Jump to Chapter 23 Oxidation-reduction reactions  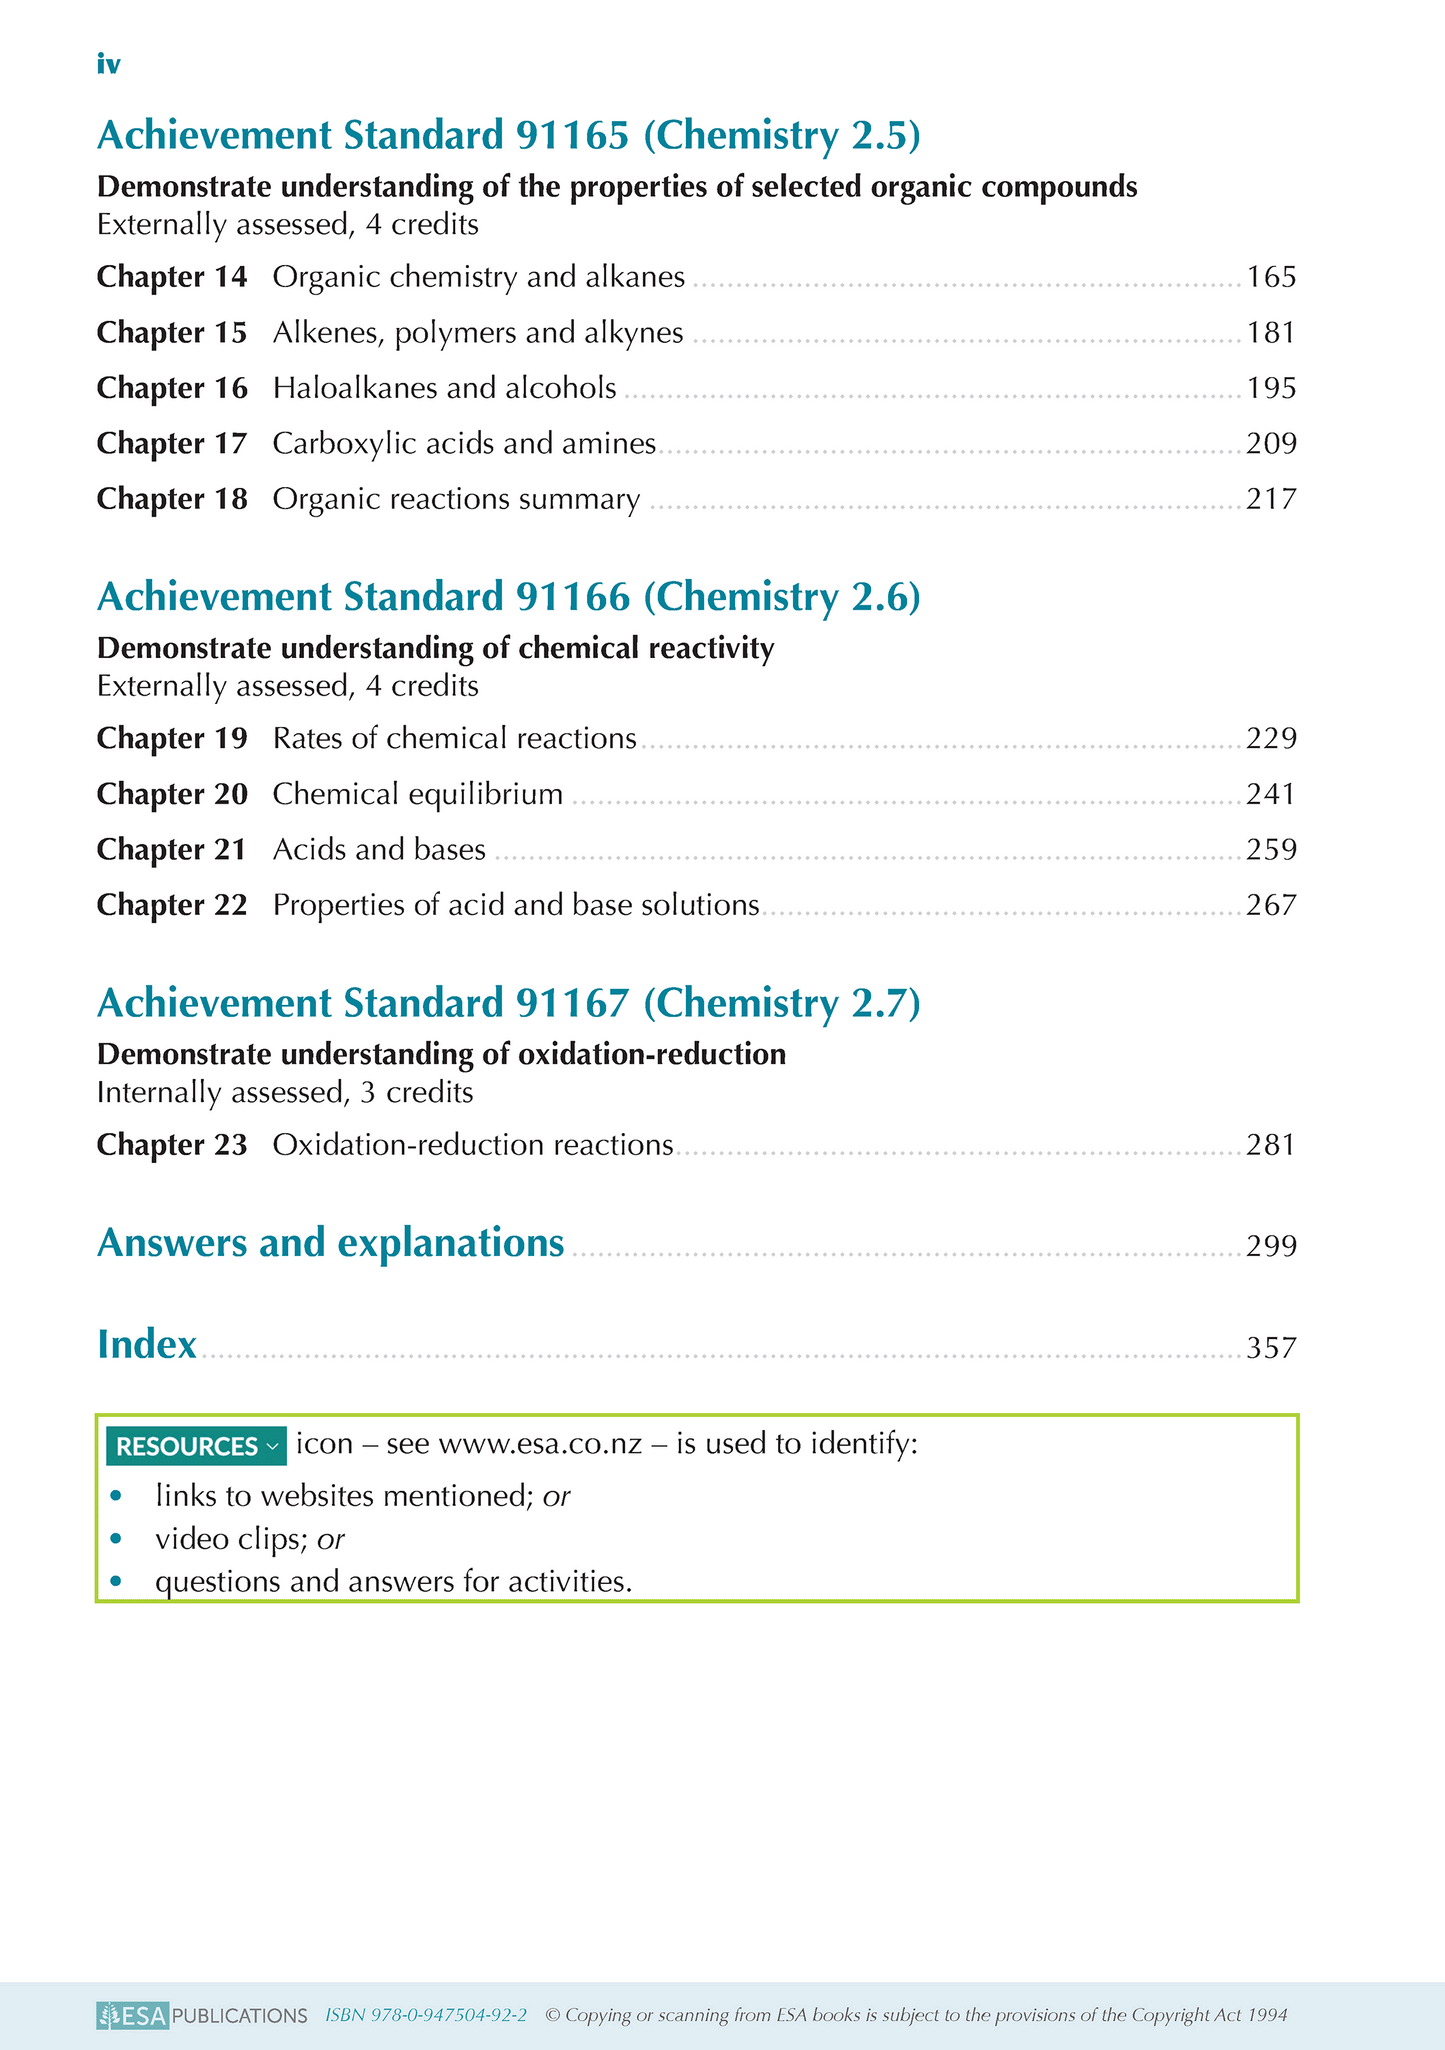472,1145
